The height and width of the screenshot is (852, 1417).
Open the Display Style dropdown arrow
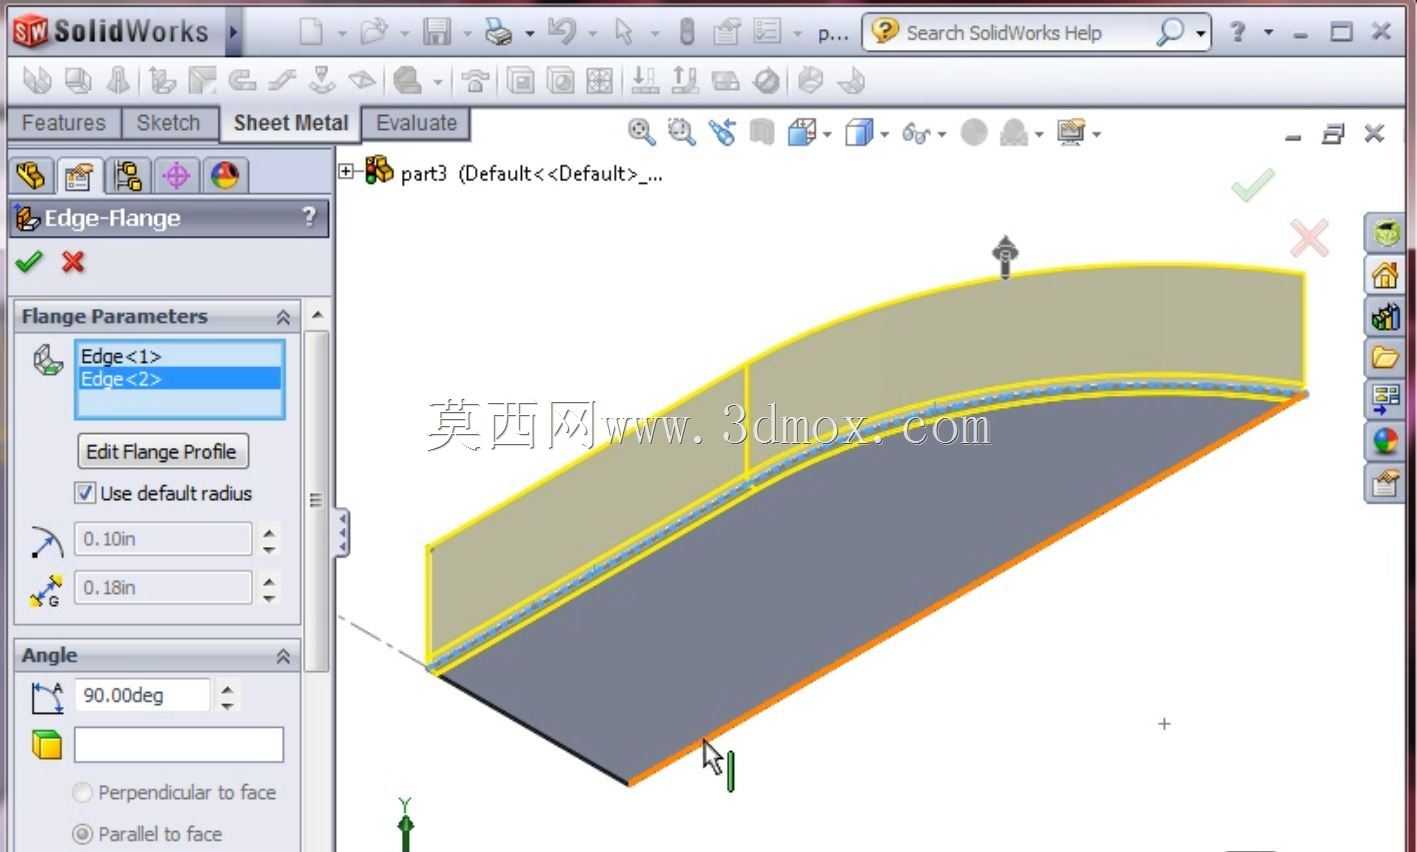pyautogui.click(x=885, y=134)
